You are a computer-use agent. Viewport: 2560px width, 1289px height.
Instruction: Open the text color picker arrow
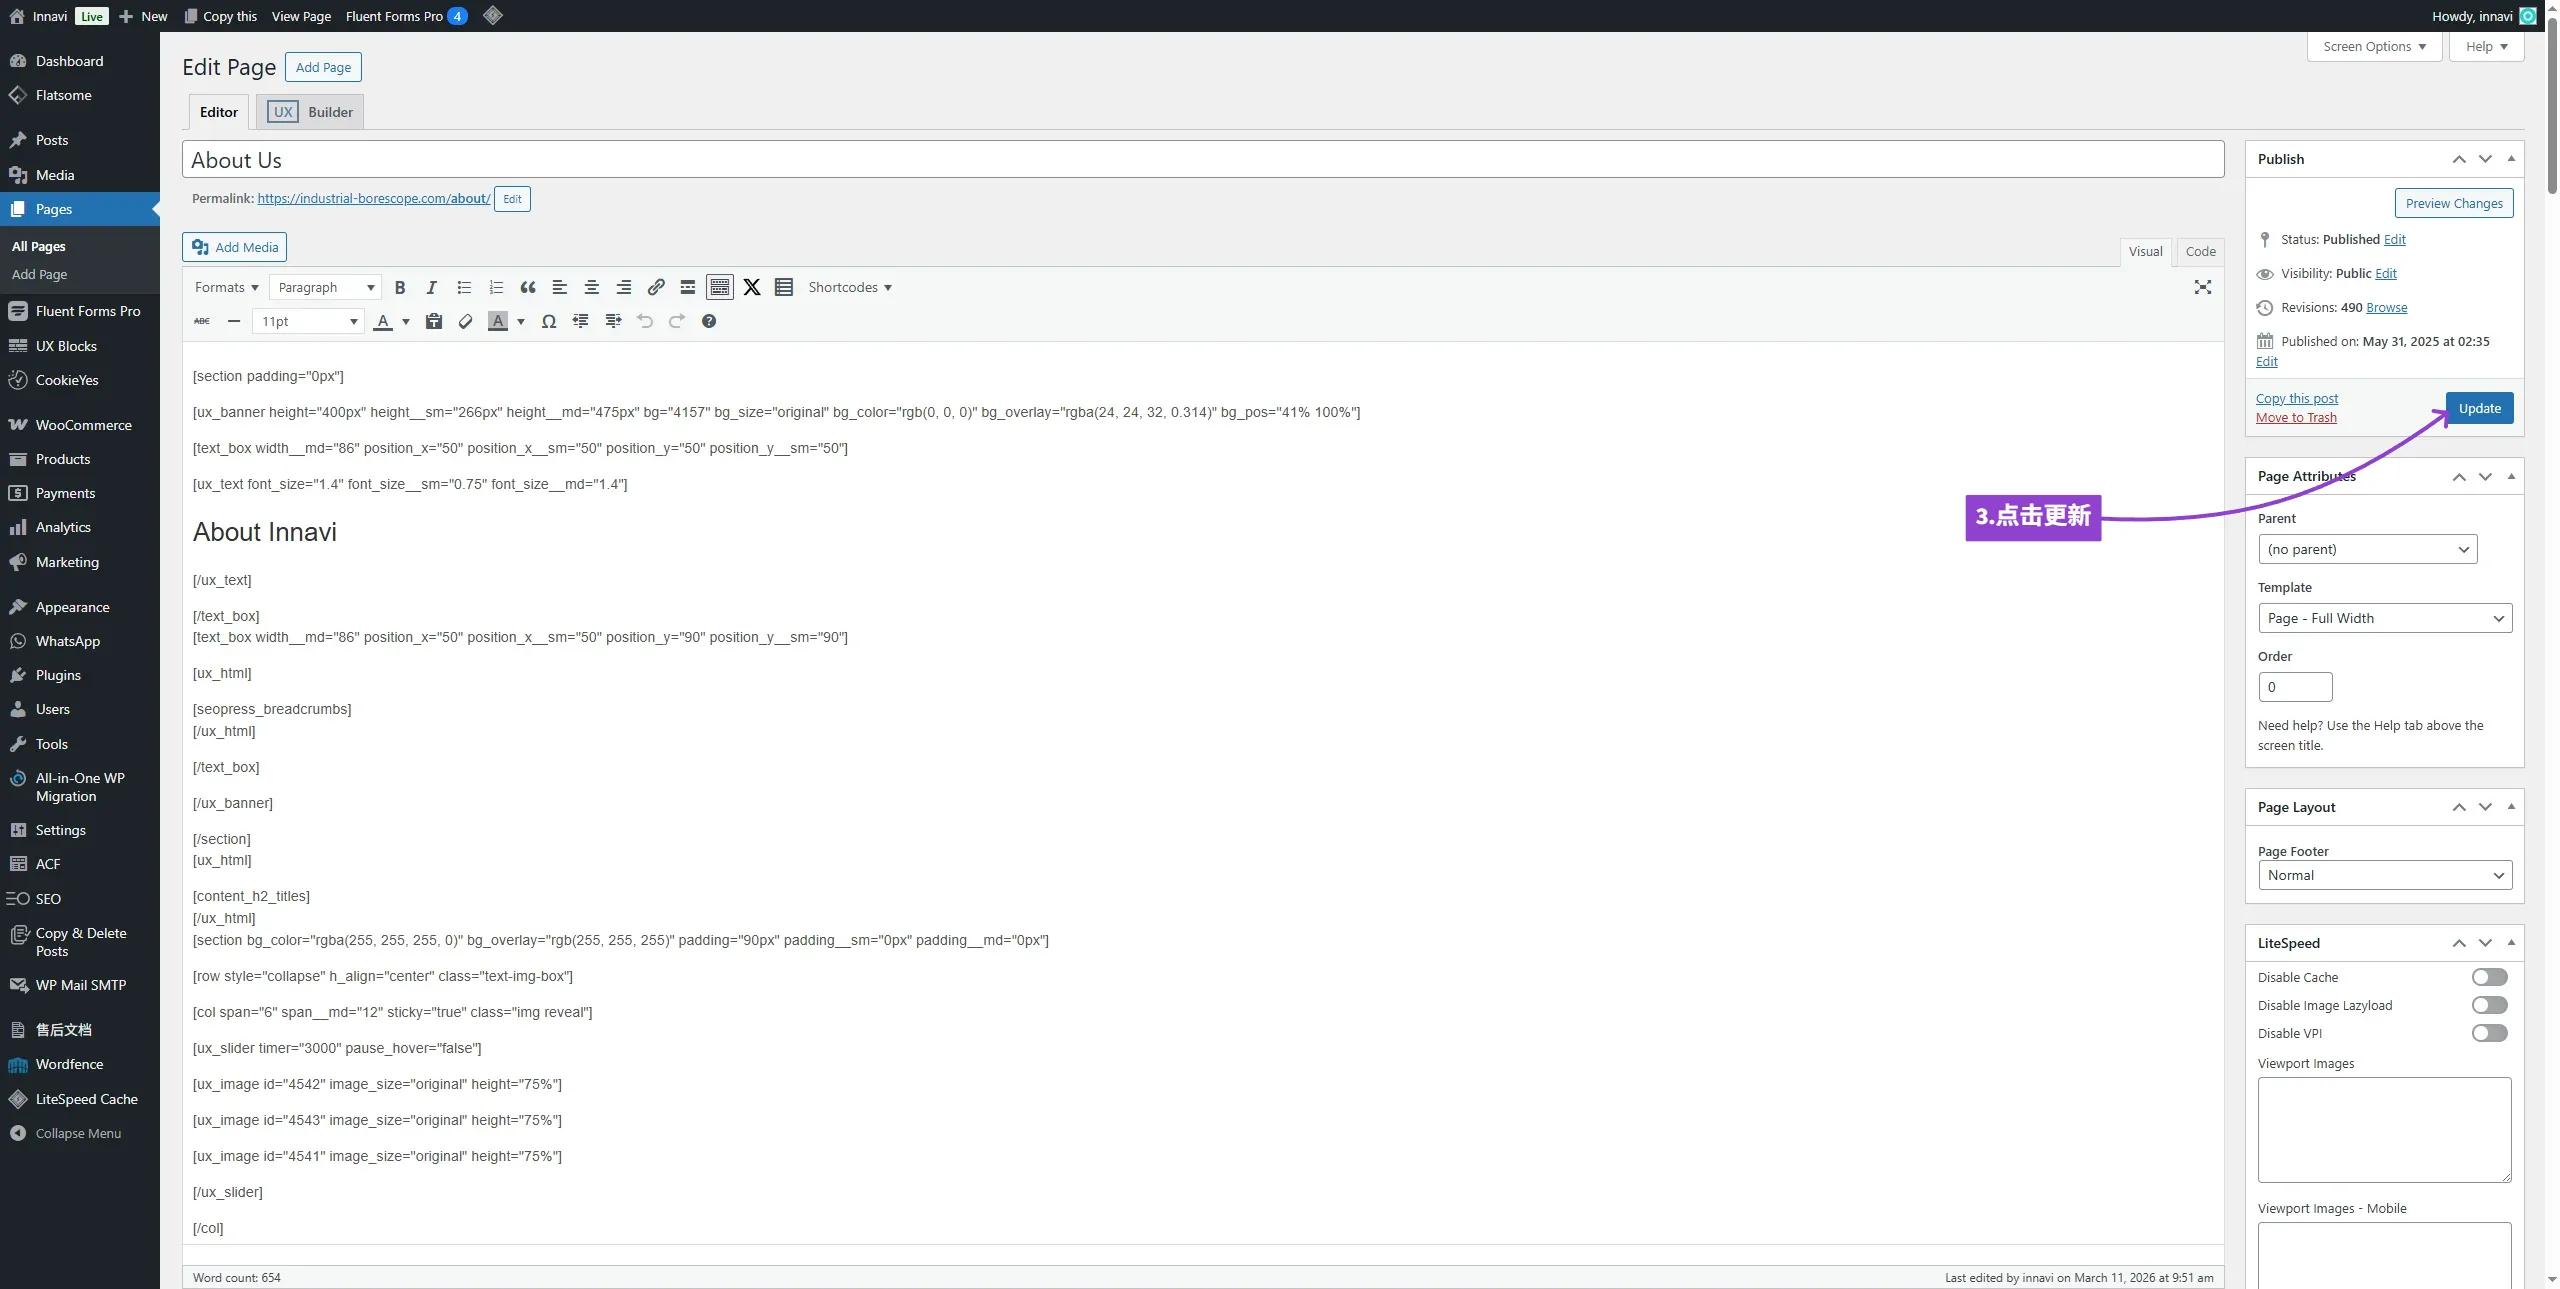[406, 322]
